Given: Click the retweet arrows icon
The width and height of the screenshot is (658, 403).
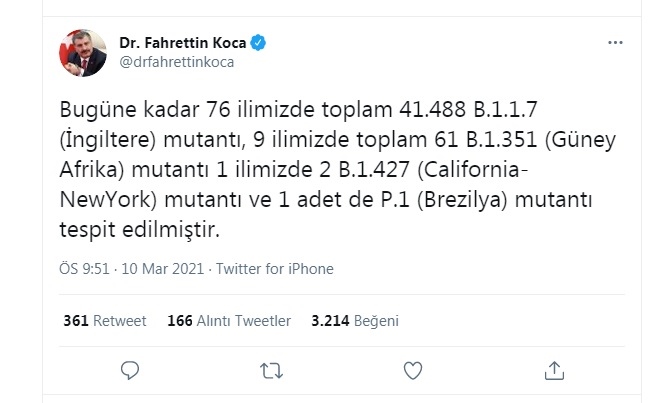Looking at the screenshot, I should [270, 372].
